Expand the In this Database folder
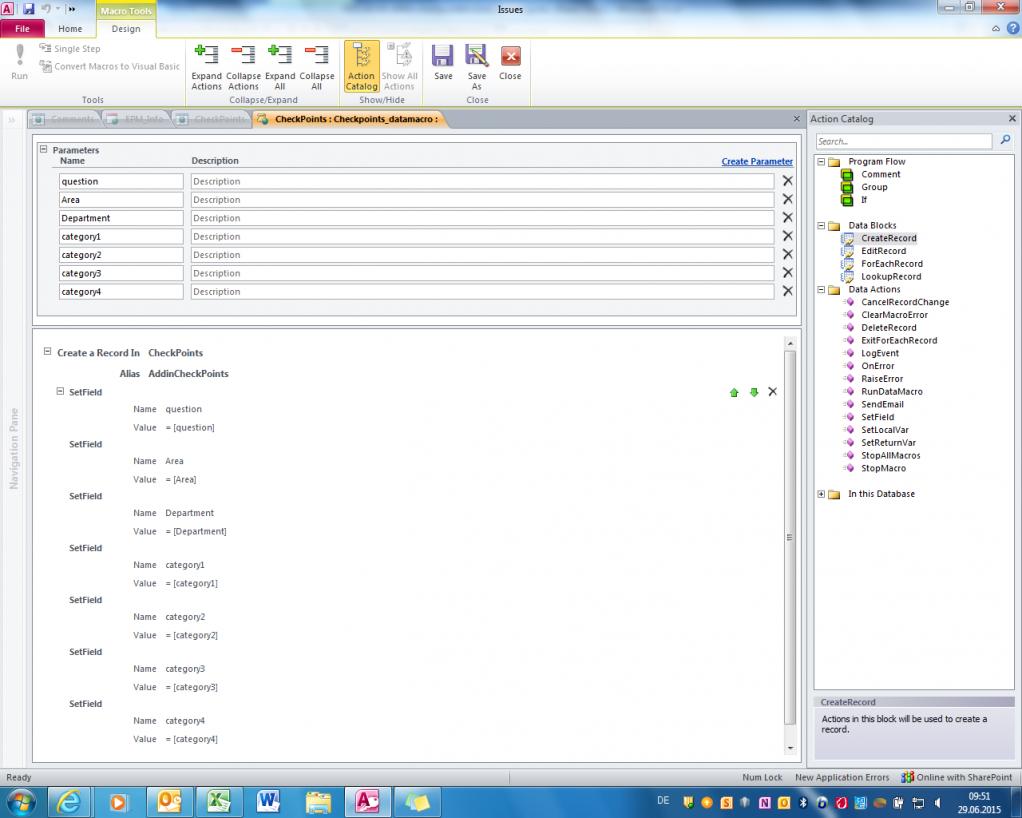 pyautogui.click(x=821, y=494)
